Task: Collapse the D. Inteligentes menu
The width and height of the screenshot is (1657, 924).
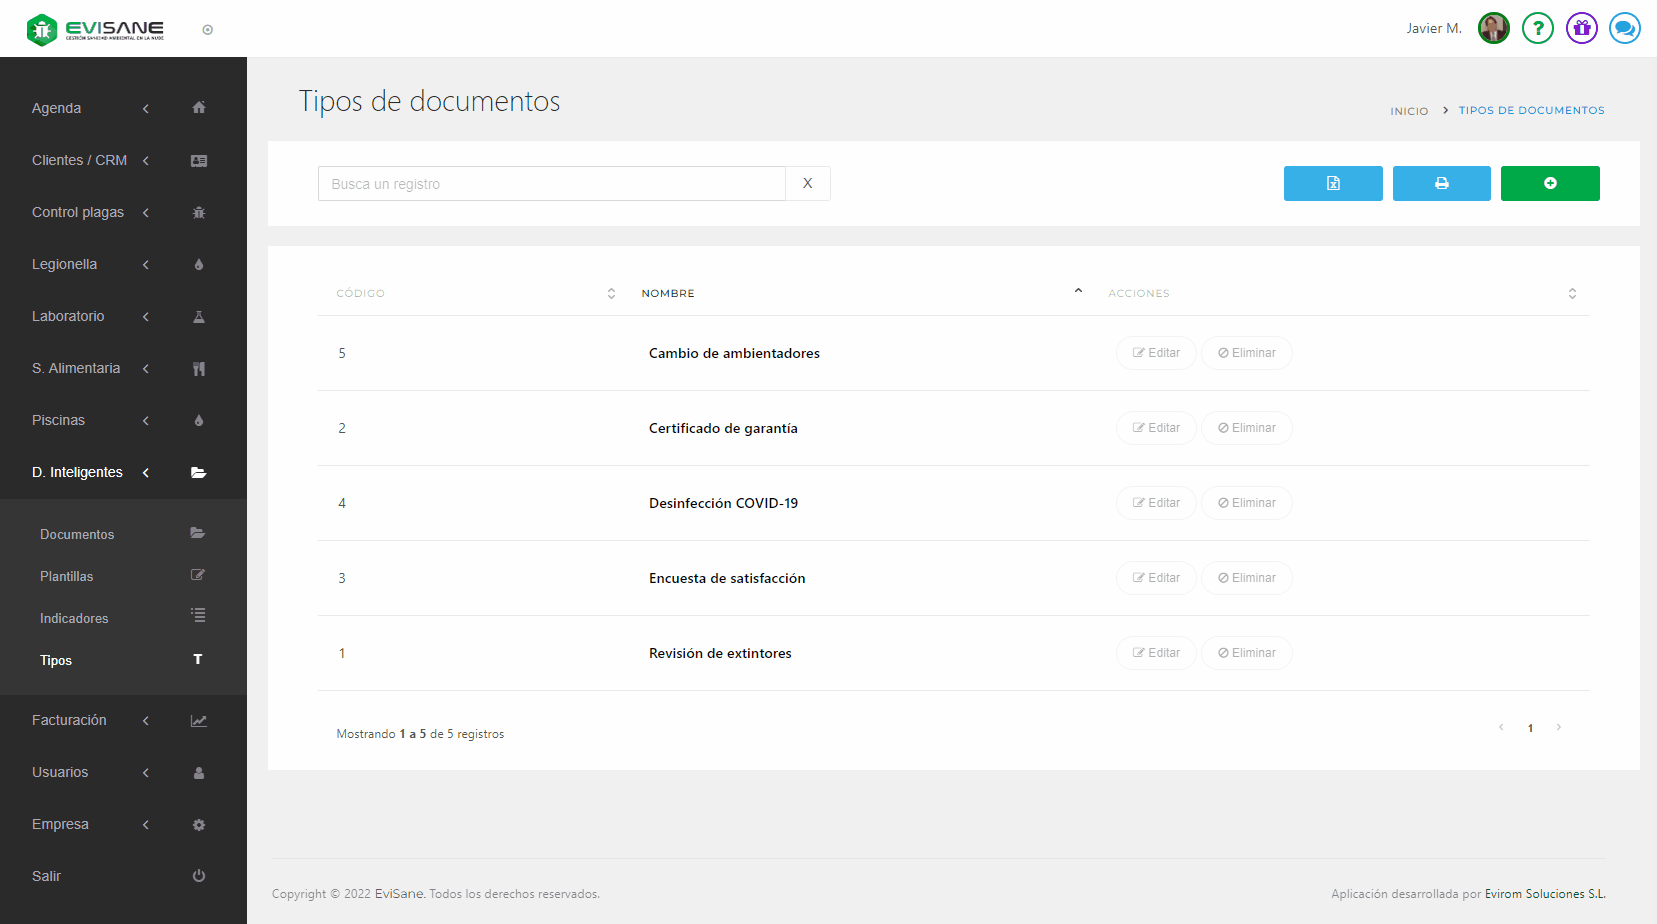Action: coord(78,472)
